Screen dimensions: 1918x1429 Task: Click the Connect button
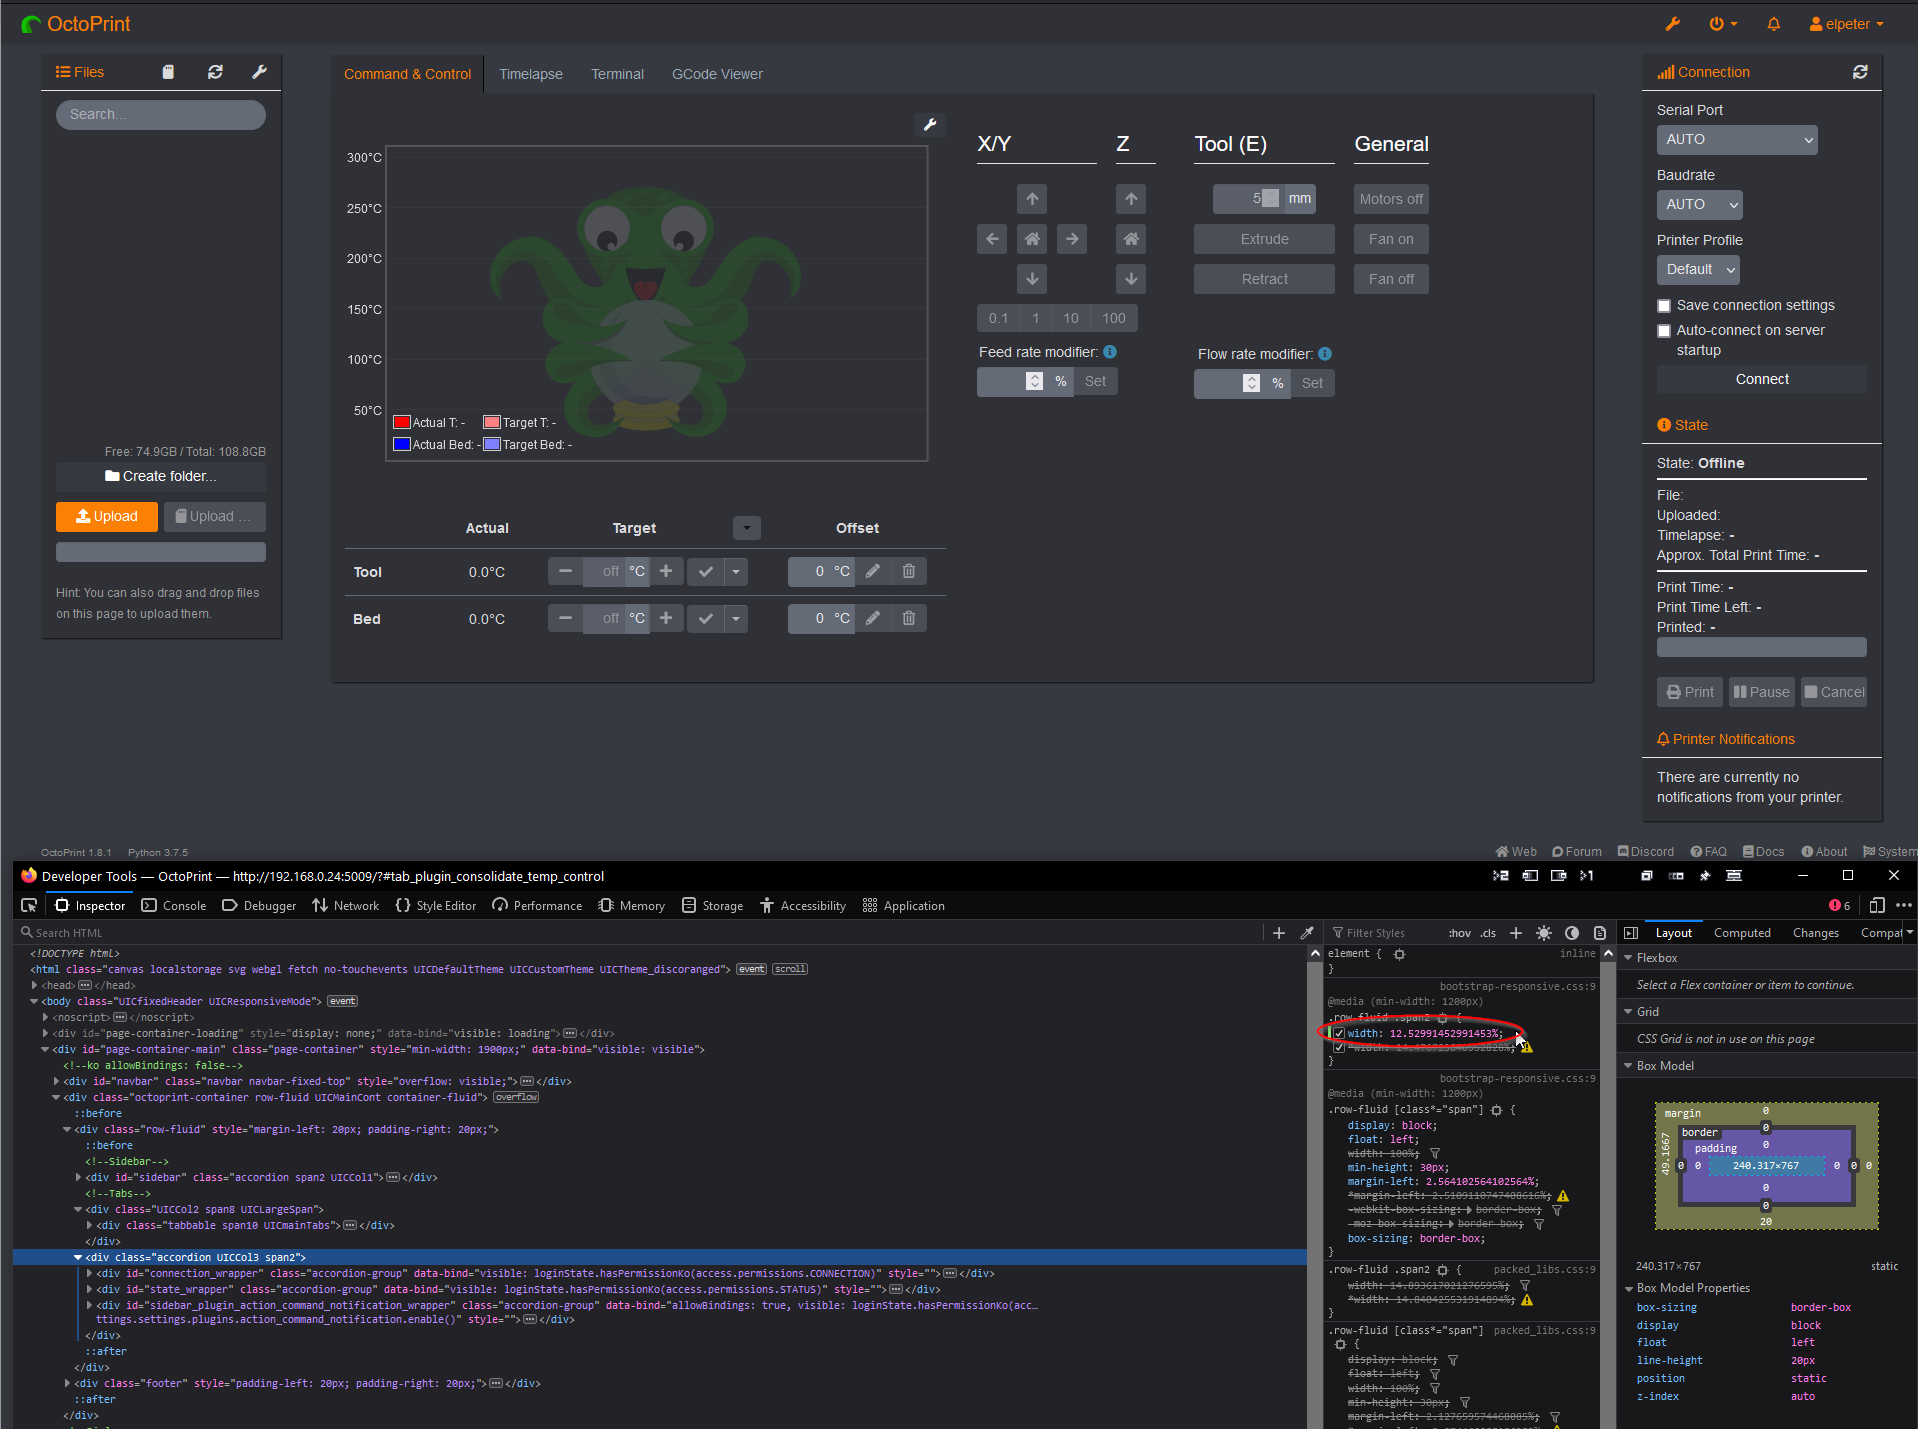[1760, 378]
